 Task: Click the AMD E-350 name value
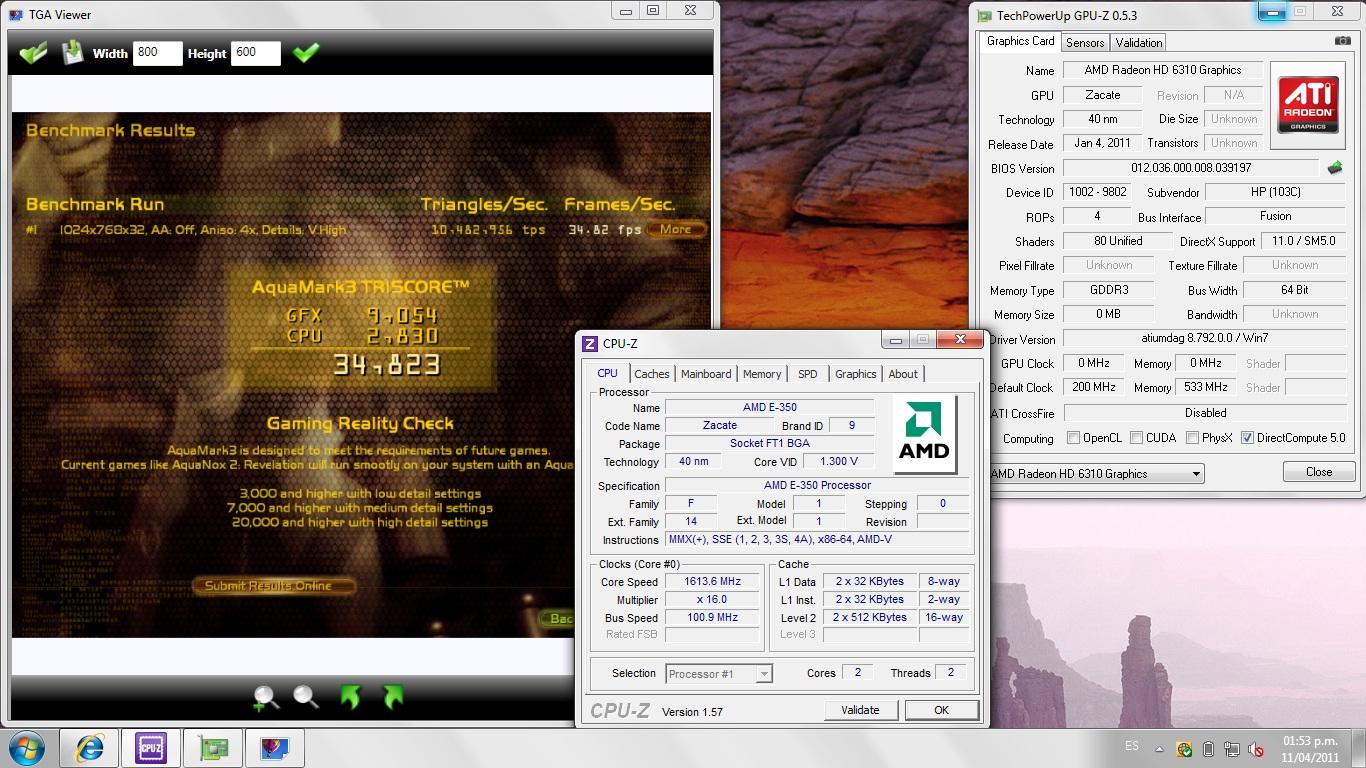tap(770, 407)
